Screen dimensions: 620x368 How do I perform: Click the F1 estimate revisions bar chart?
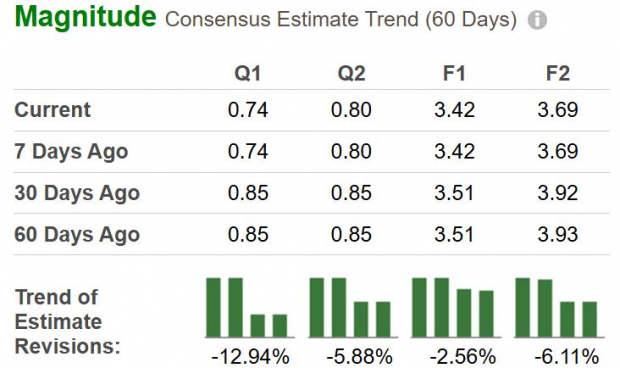(456, 308)
